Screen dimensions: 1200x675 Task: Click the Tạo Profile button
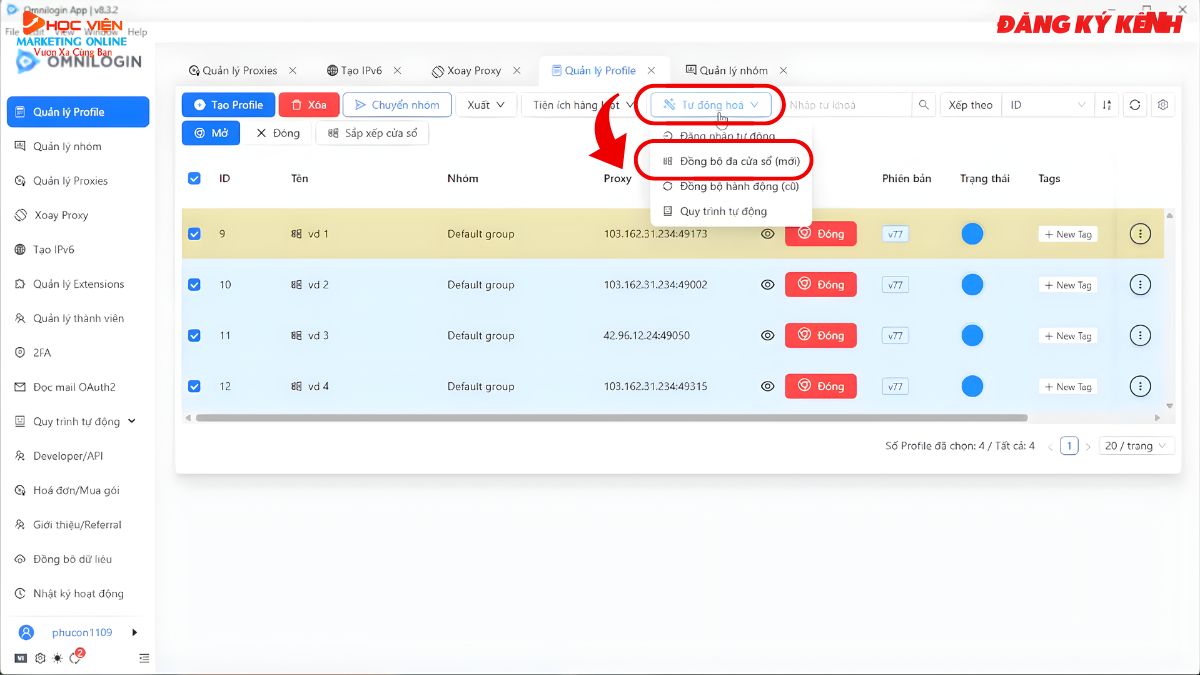(x=228, y=105)
